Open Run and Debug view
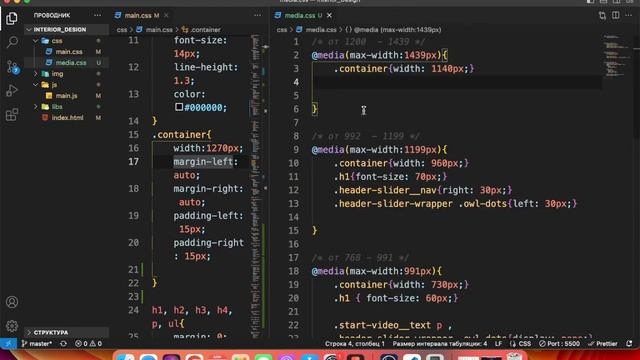This screenshot has height=360, width=640. (x=12, y=90)
